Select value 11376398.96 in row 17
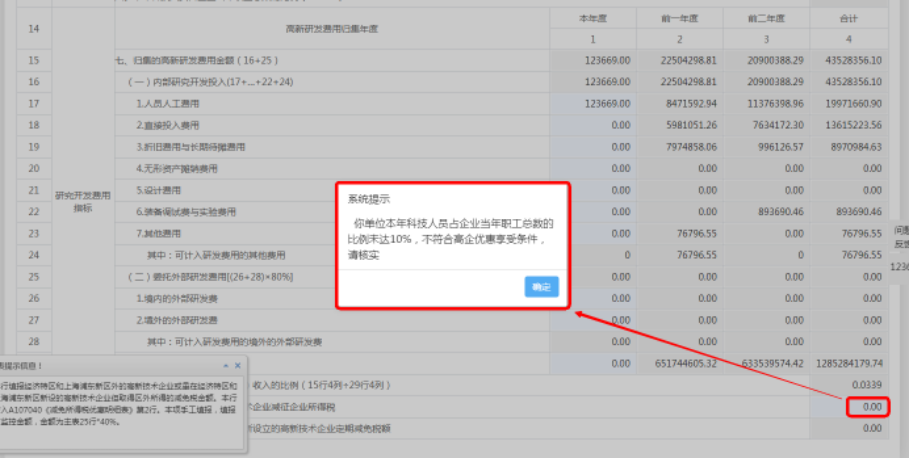The width and height of the screenshot is (910, 459). tap(774, 104)
